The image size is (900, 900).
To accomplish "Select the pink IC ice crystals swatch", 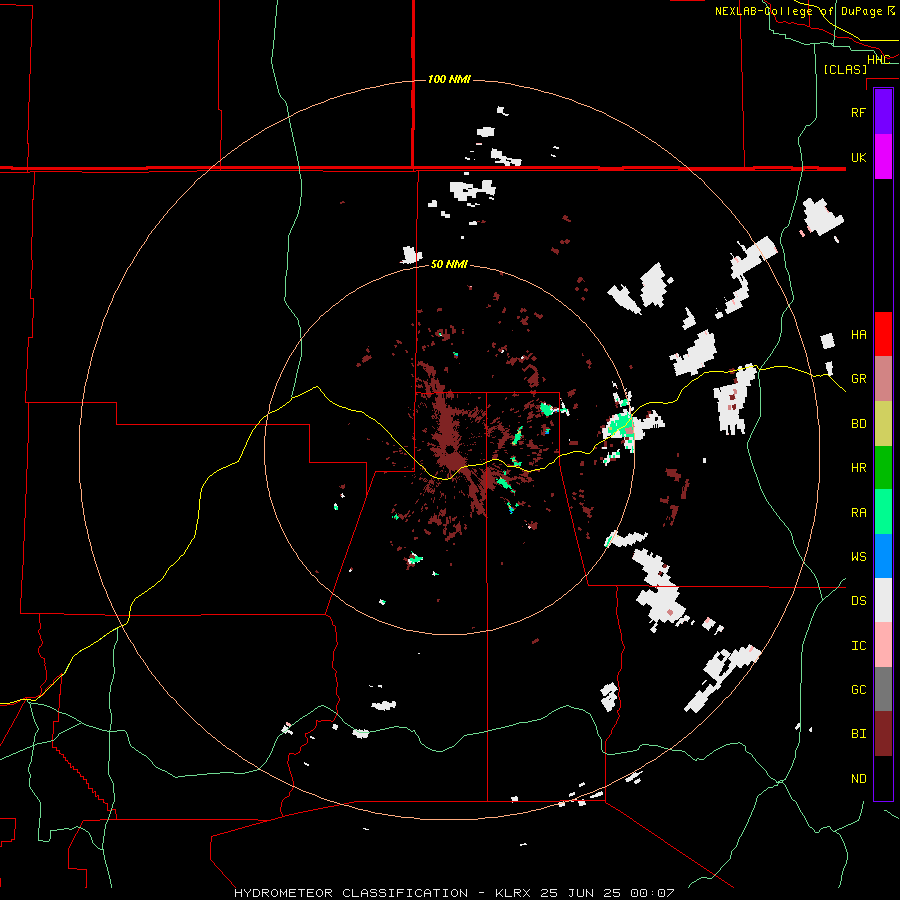I will click(x=883, y=645).
